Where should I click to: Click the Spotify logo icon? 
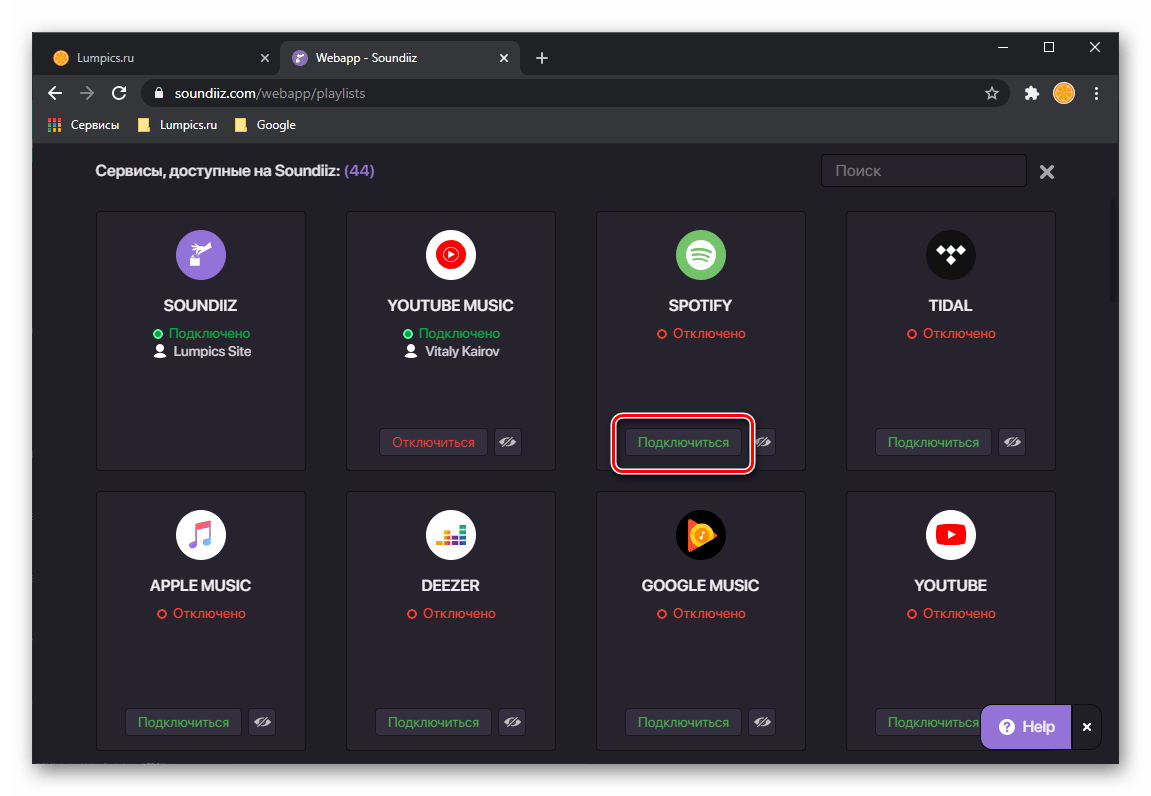[x=701, y=255]
